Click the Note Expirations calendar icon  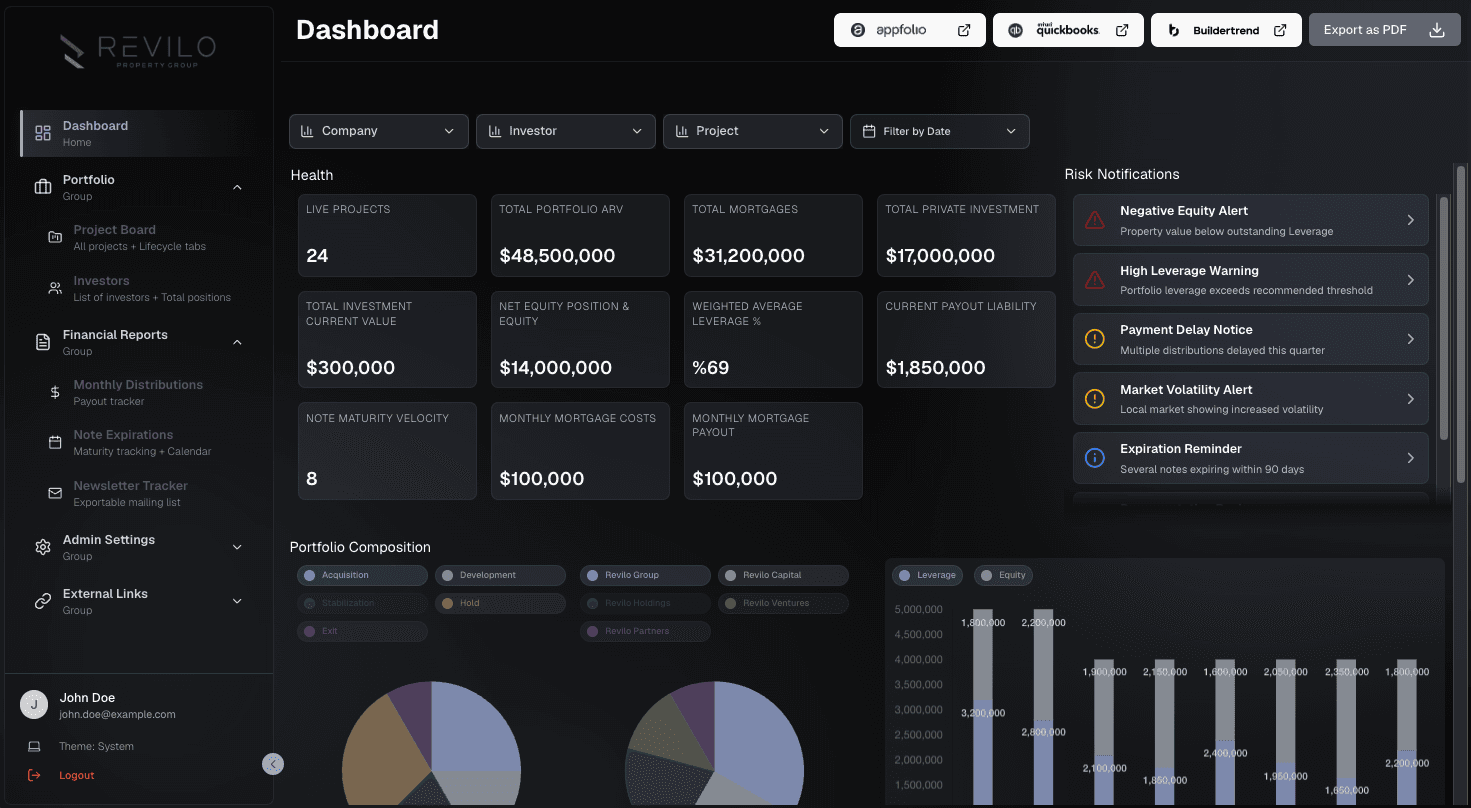click(x=55, y=442)
